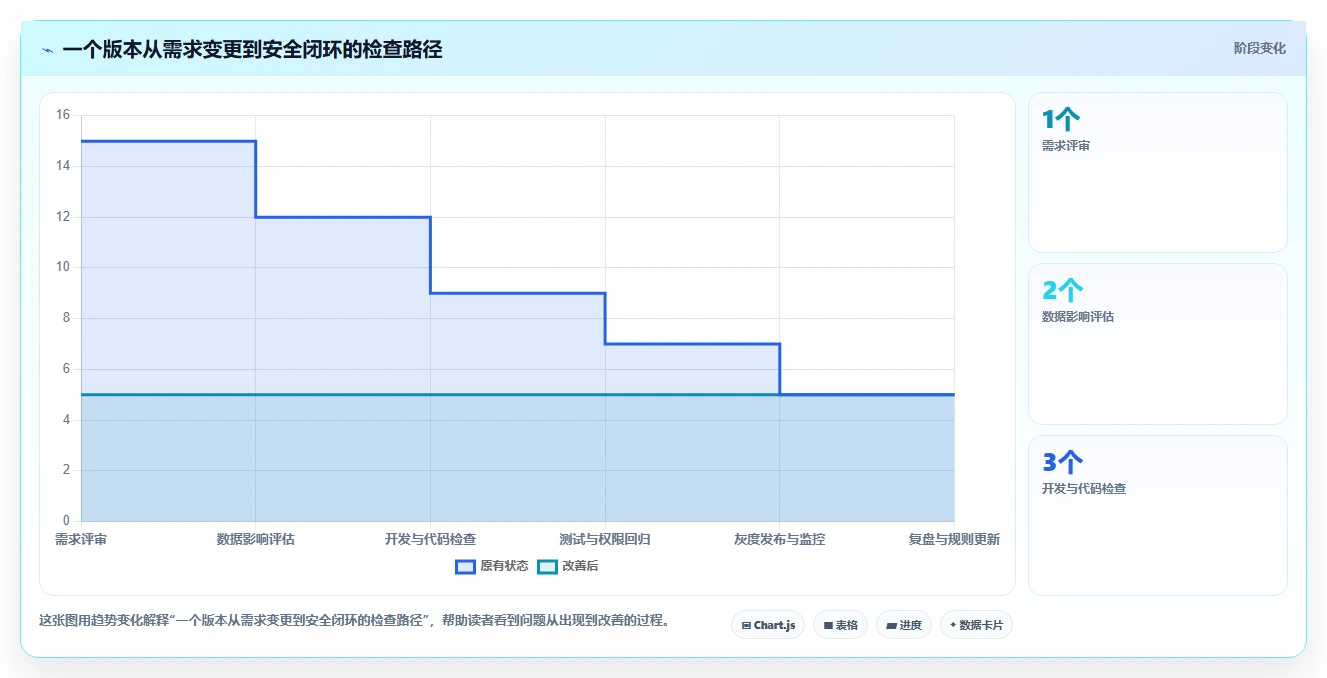
Task: Click the 复盘与规则更新 x-axis label
Action: pos(954,539)
